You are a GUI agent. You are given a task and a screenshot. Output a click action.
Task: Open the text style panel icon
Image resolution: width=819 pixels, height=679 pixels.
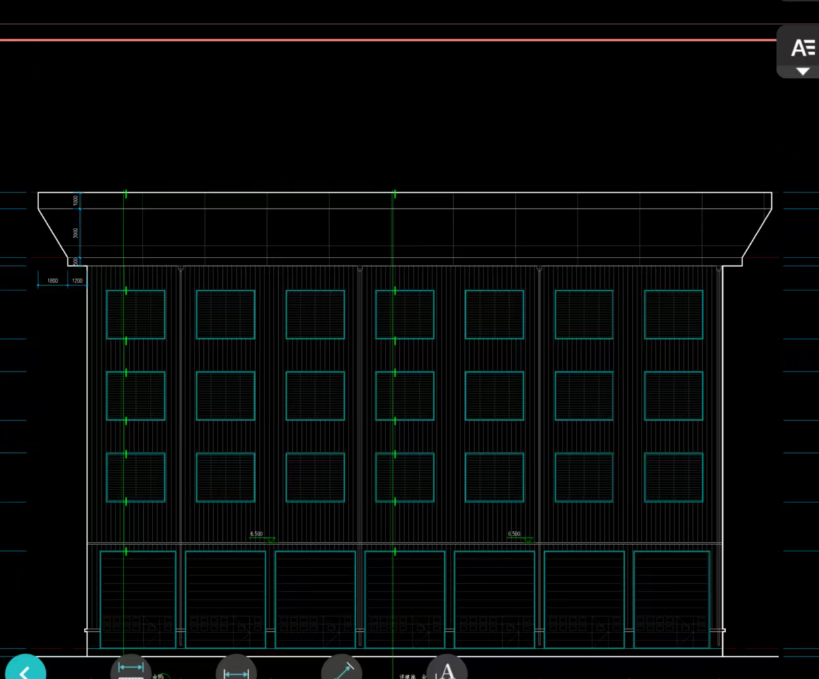(x=801, y=47)
